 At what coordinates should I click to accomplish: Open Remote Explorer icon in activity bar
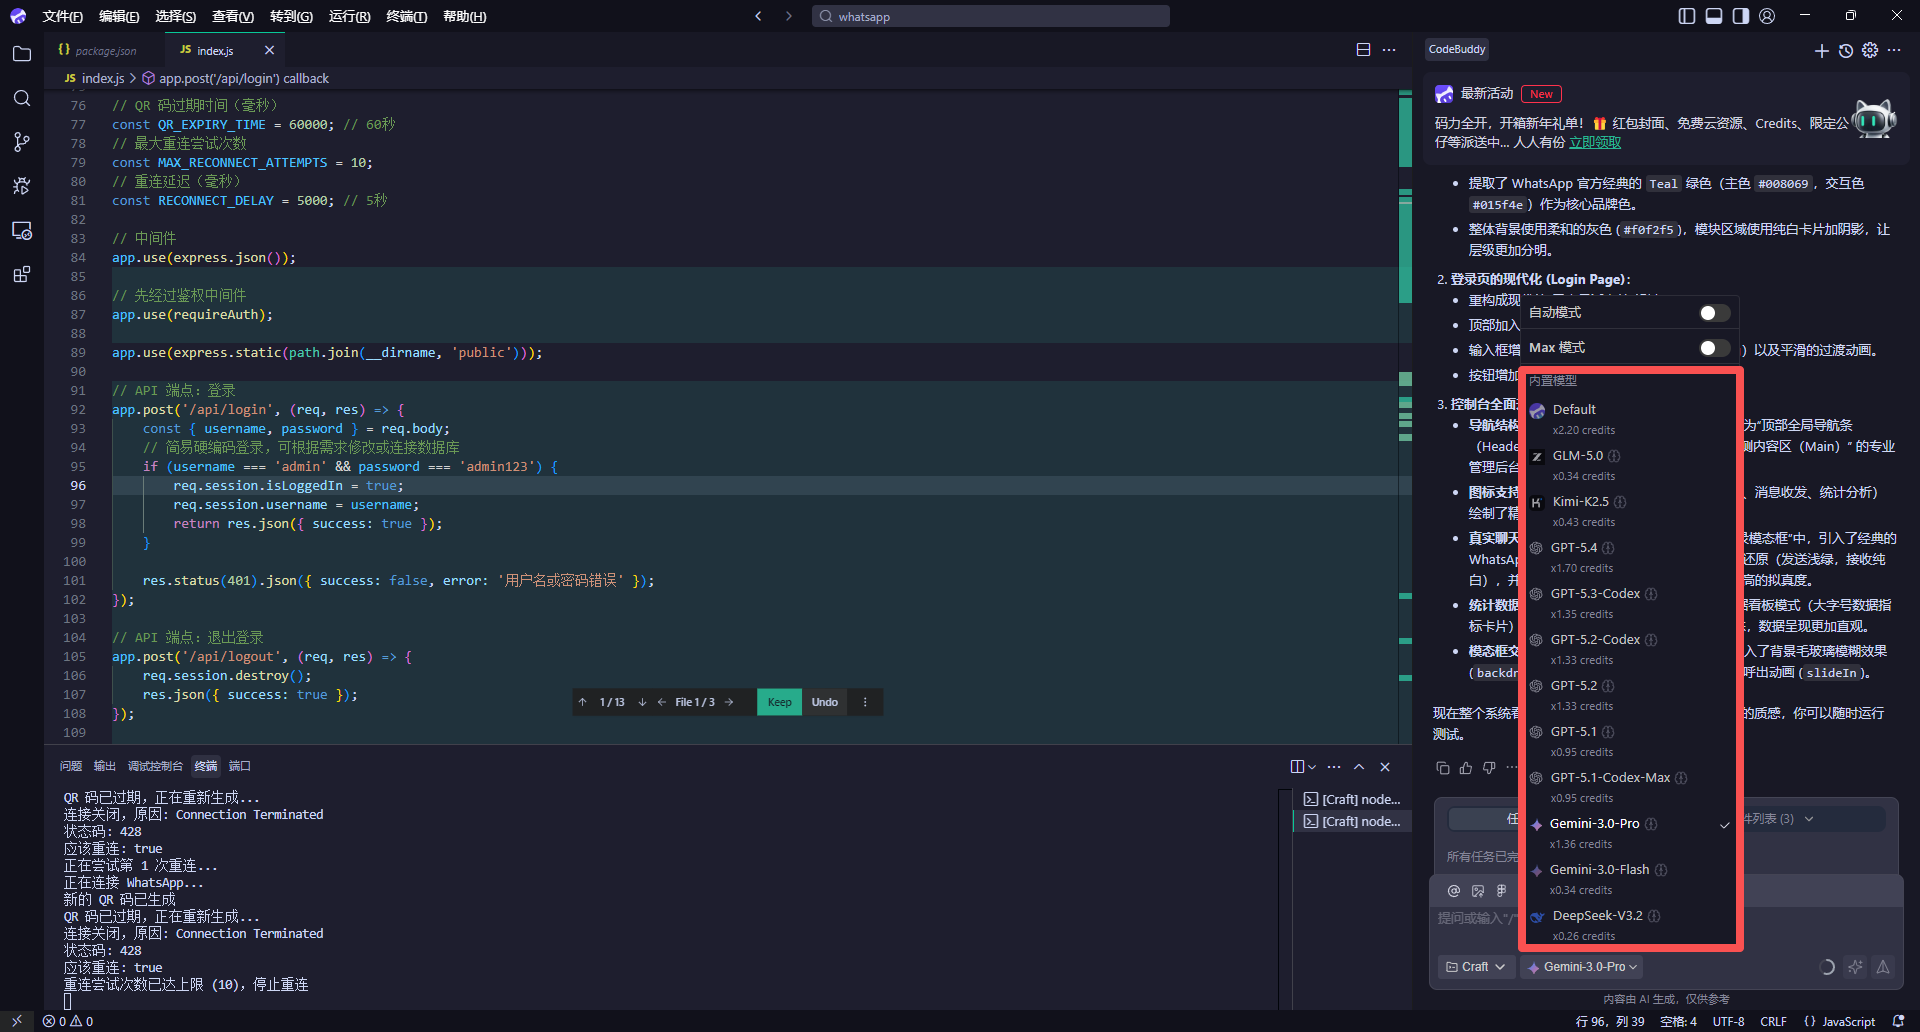pos(22,230)
